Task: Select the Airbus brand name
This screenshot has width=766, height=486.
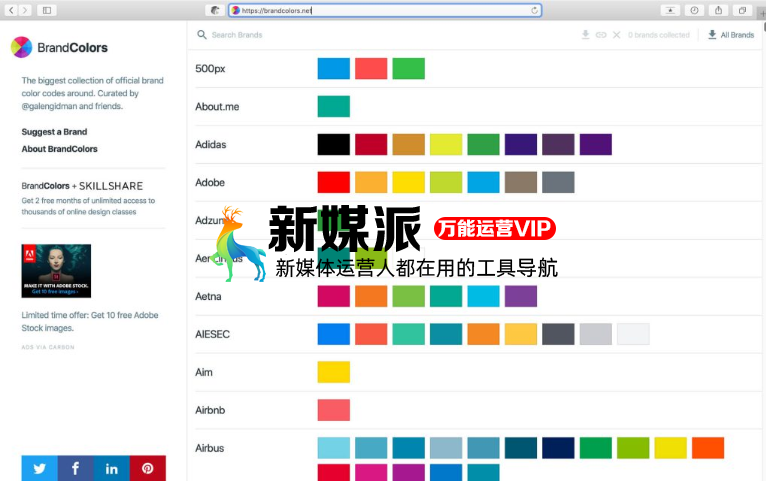Action: (x=210, y=448)
